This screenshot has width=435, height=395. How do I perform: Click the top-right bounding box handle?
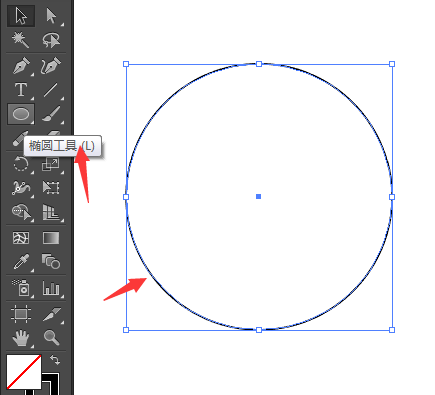[392, 64]
